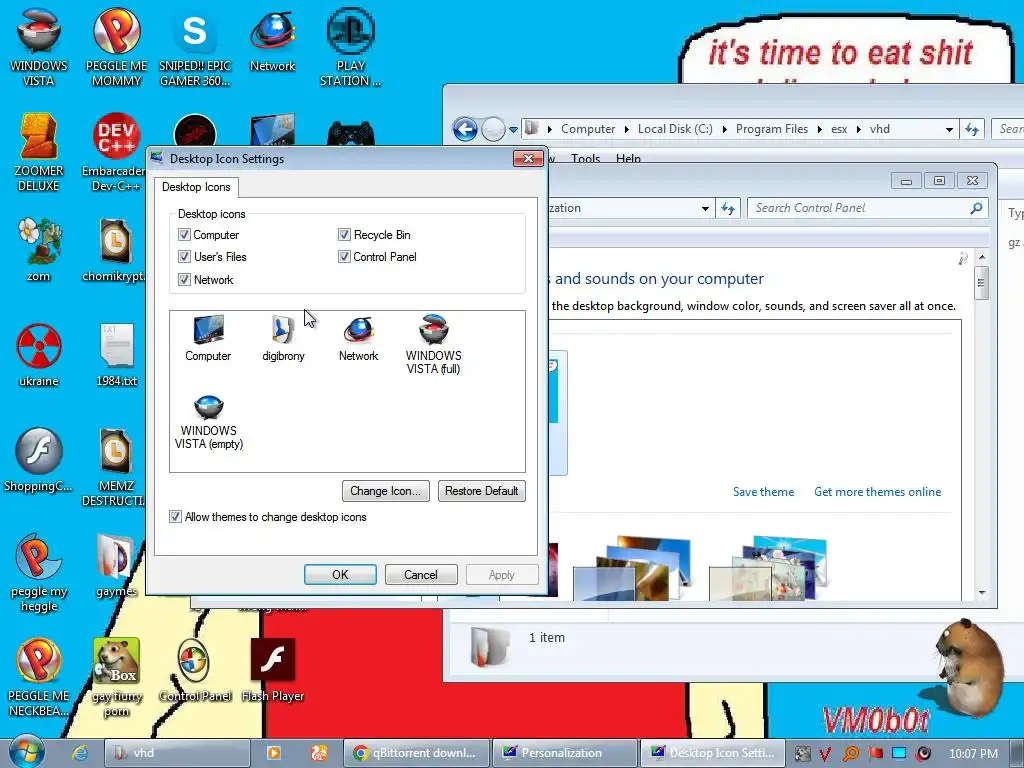Image resolution: width=1024 pixels, height=768 pixels.
Task: Expand the arrow after Local Disk (C:) in breadcrumb
Action: [x=724, y=129]
